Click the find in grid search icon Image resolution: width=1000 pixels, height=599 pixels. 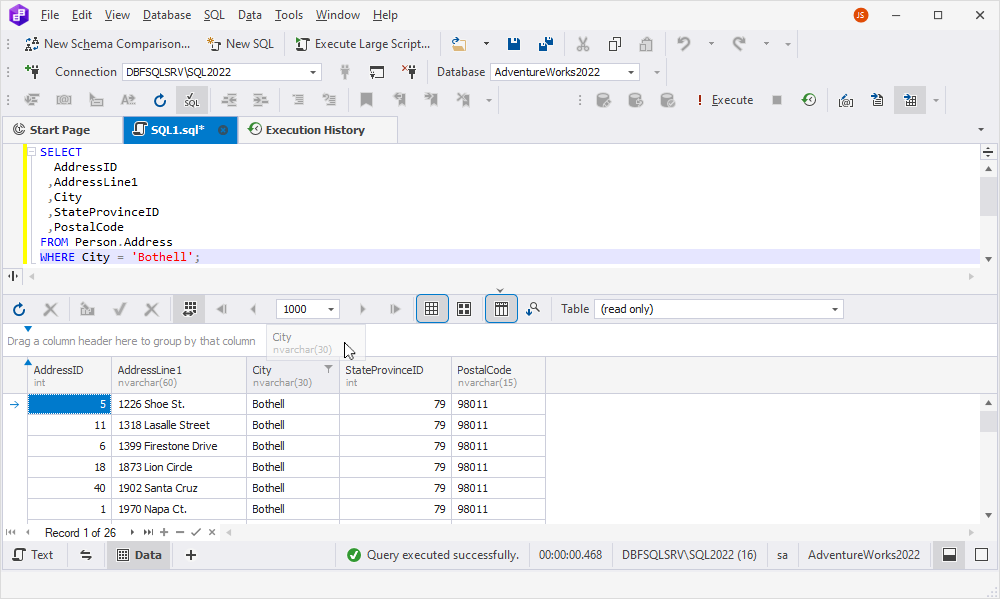click(x=533, y=309)
